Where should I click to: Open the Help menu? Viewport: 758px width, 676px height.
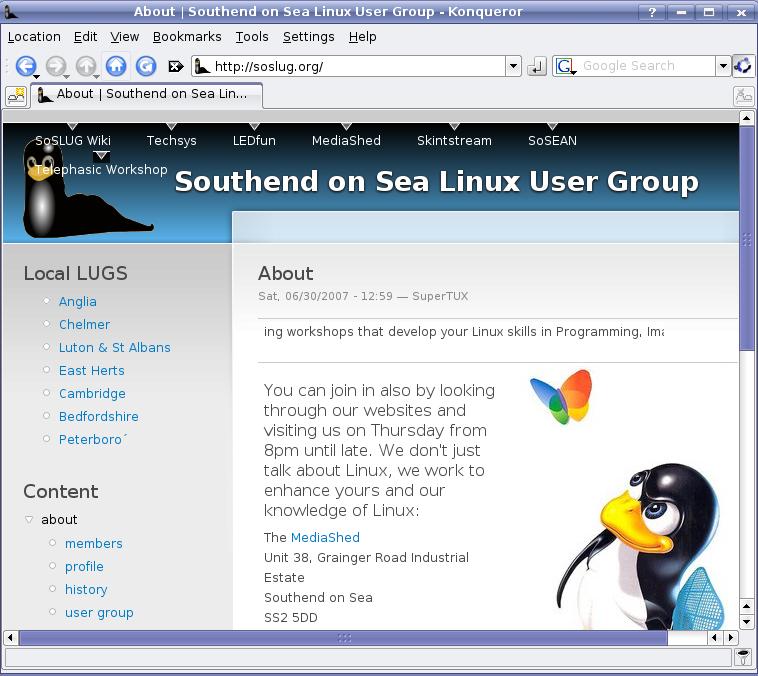click(363, 37)
